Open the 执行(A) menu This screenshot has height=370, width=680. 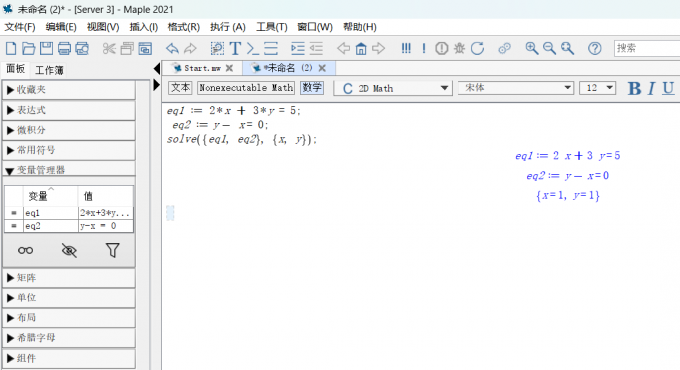point(228,27)
